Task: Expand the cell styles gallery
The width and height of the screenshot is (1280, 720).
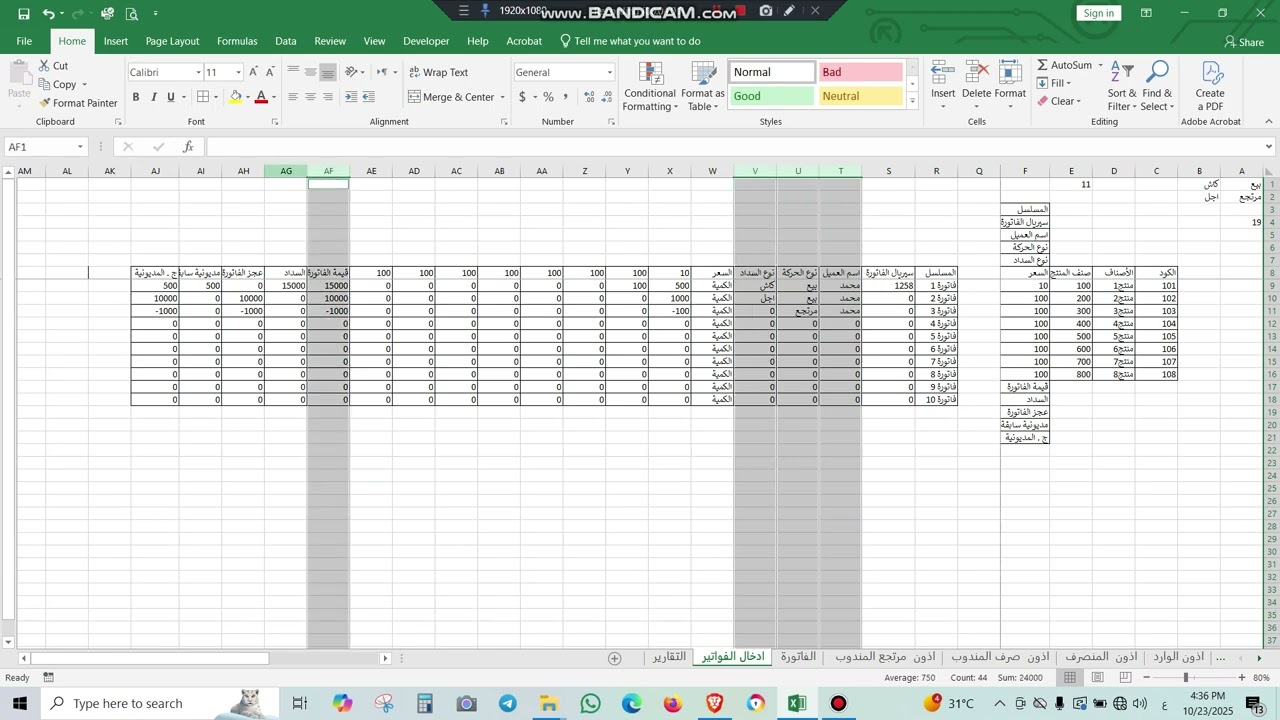Action: (912, 101)
